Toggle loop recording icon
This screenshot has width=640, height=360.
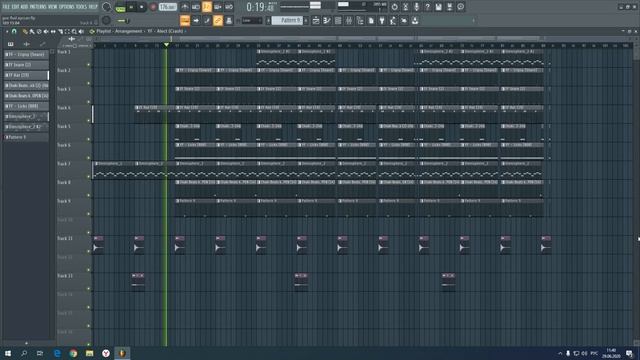[x=229, y=7]
